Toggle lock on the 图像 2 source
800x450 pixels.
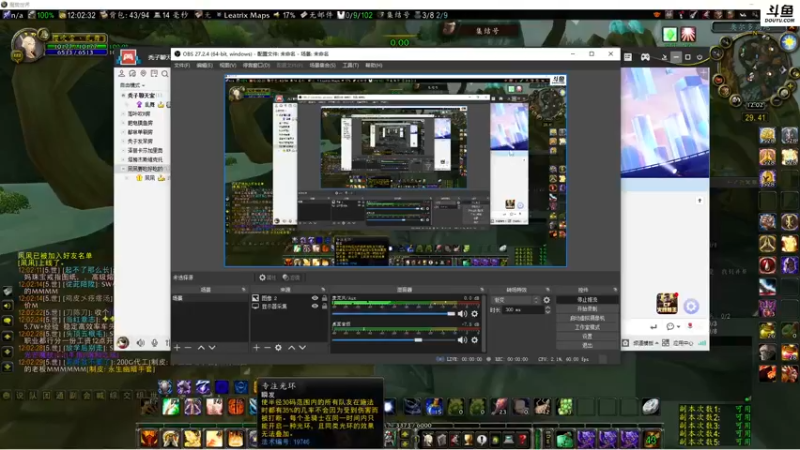click(x=324, y=298)
